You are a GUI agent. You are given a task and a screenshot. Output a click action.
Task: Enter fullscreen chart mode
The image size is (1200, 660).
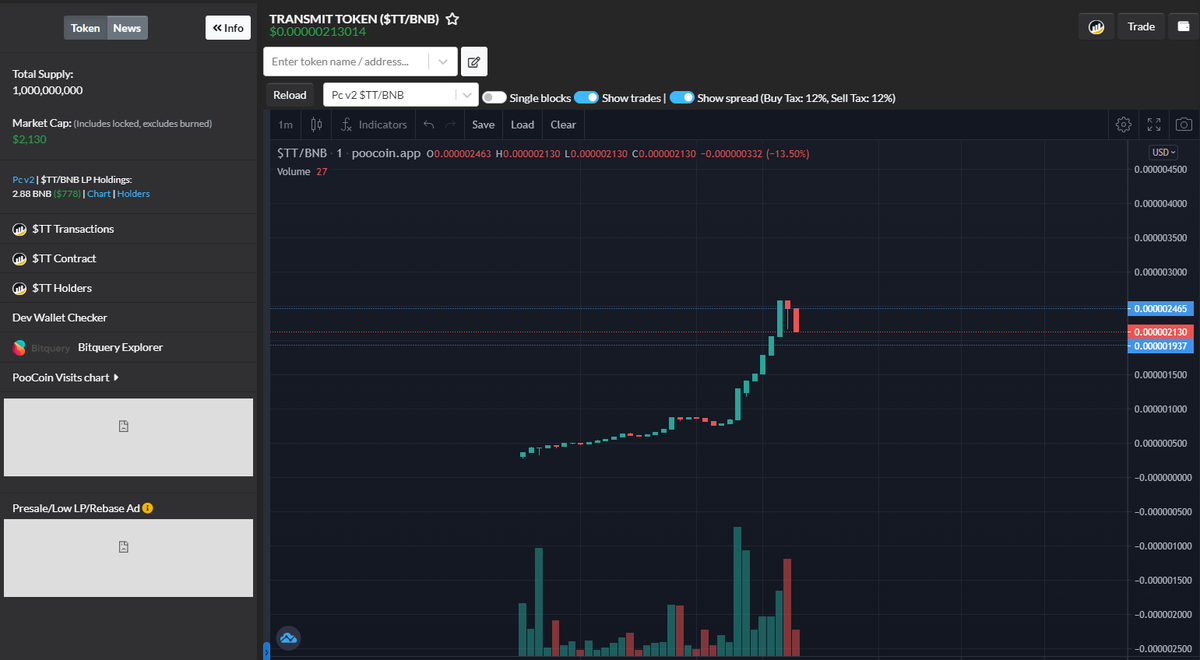1154,125
